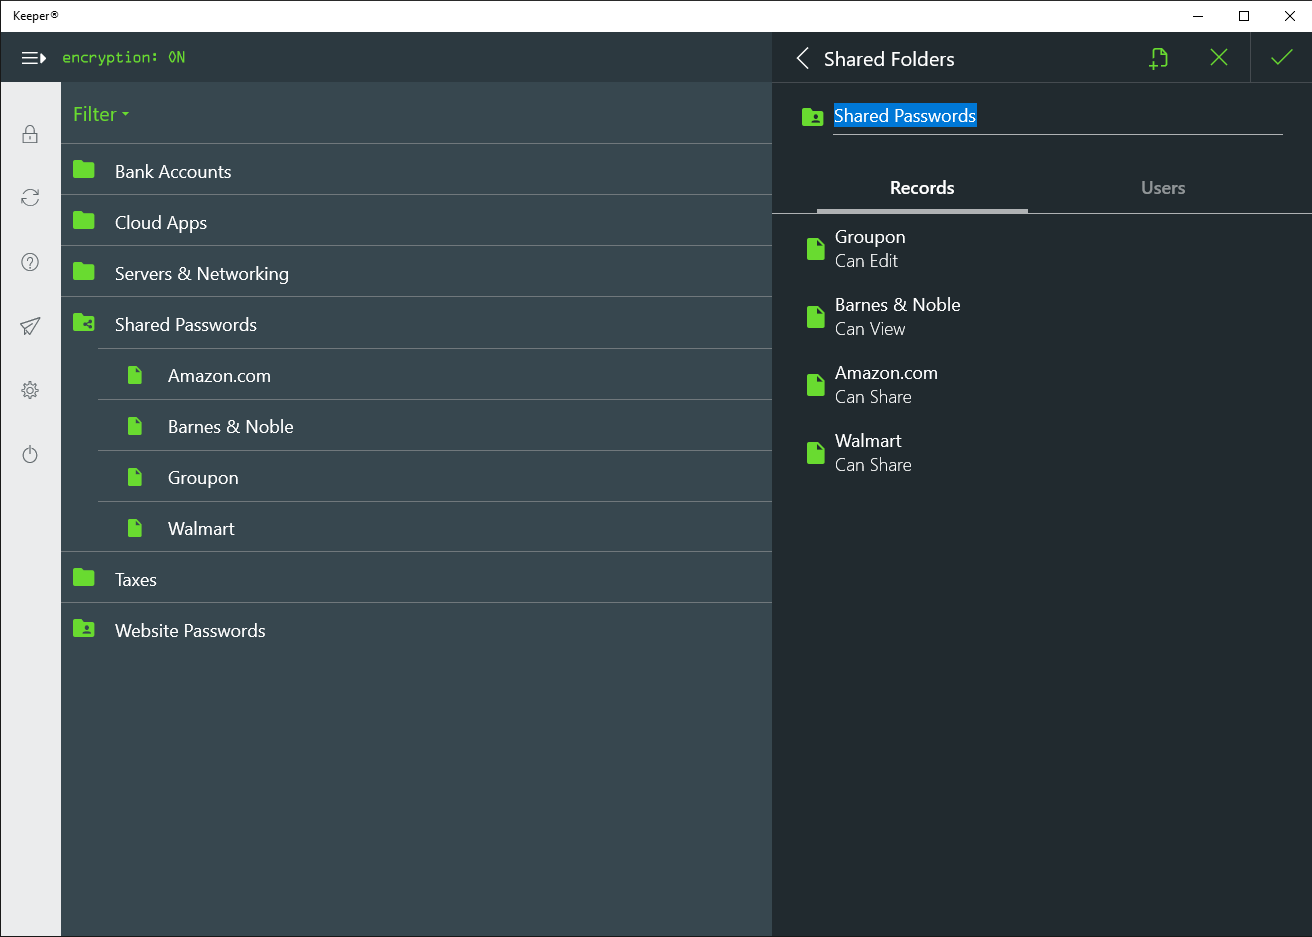This screenshot has height=937, width=1312.
Task: Click the add record icon
Action: pyautogui.click(x=1158, y=58)
